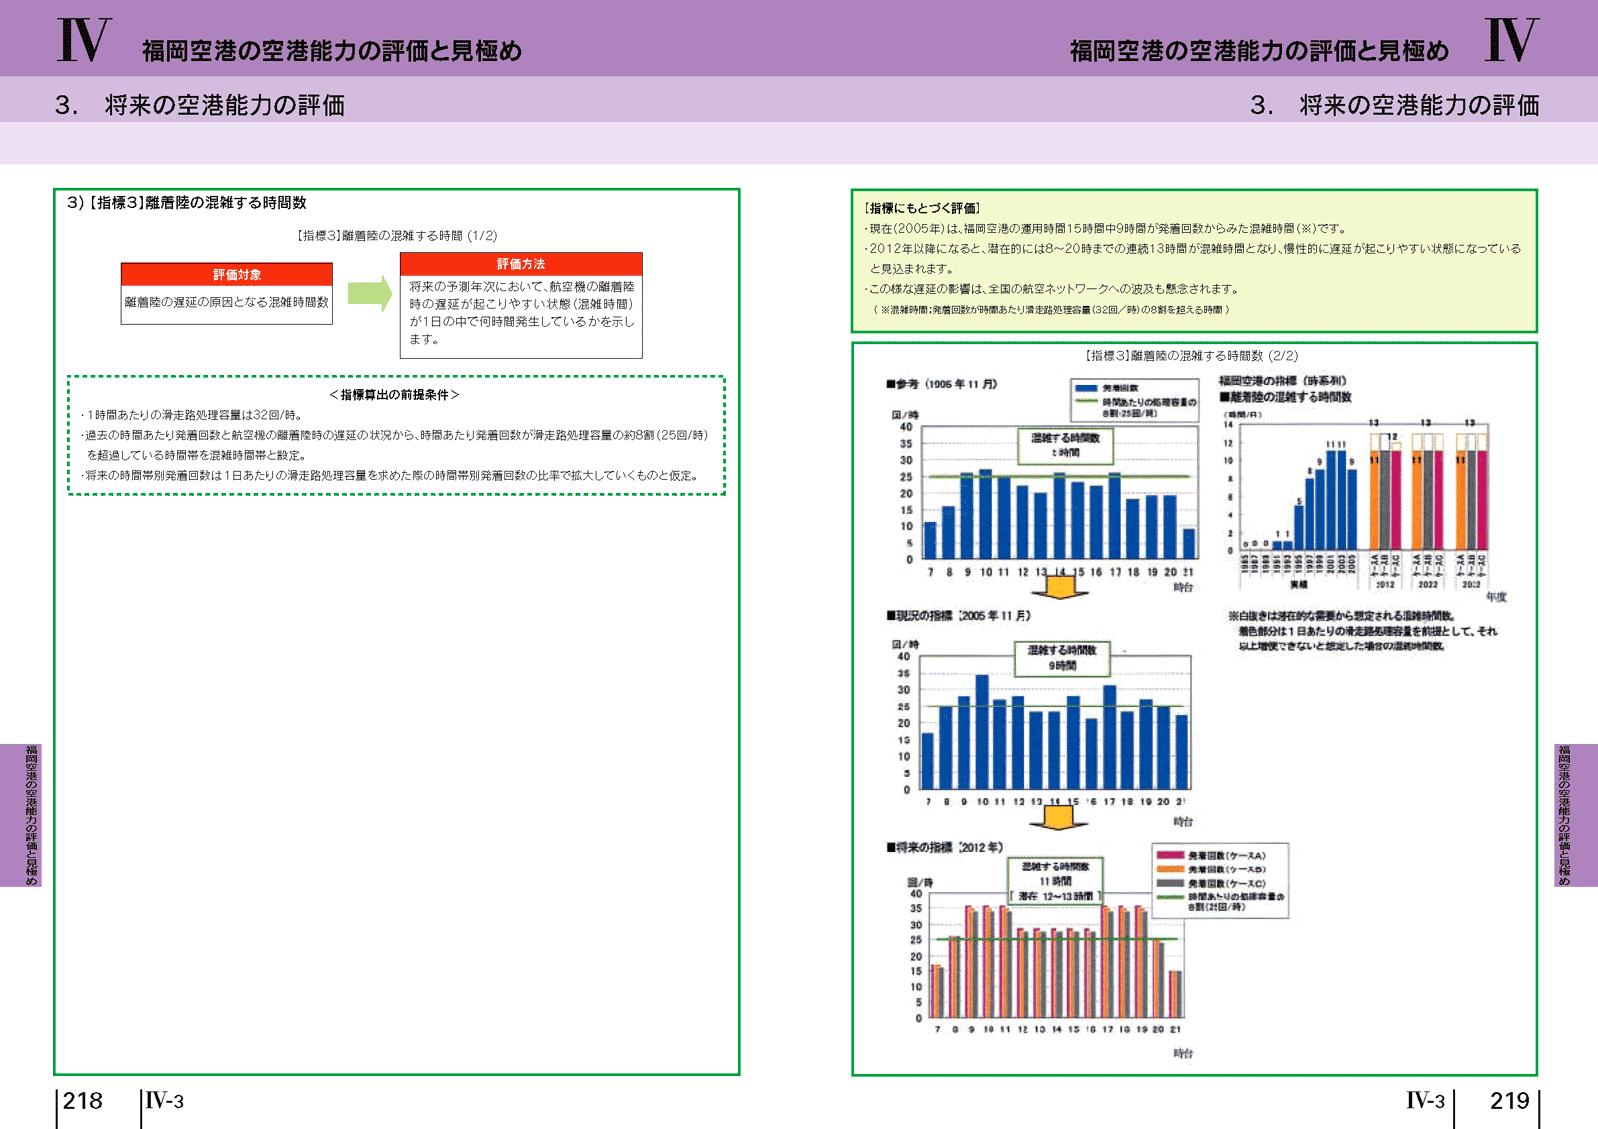Click the 混雑する時間数 1時間 callout box

click(1065, 445)
